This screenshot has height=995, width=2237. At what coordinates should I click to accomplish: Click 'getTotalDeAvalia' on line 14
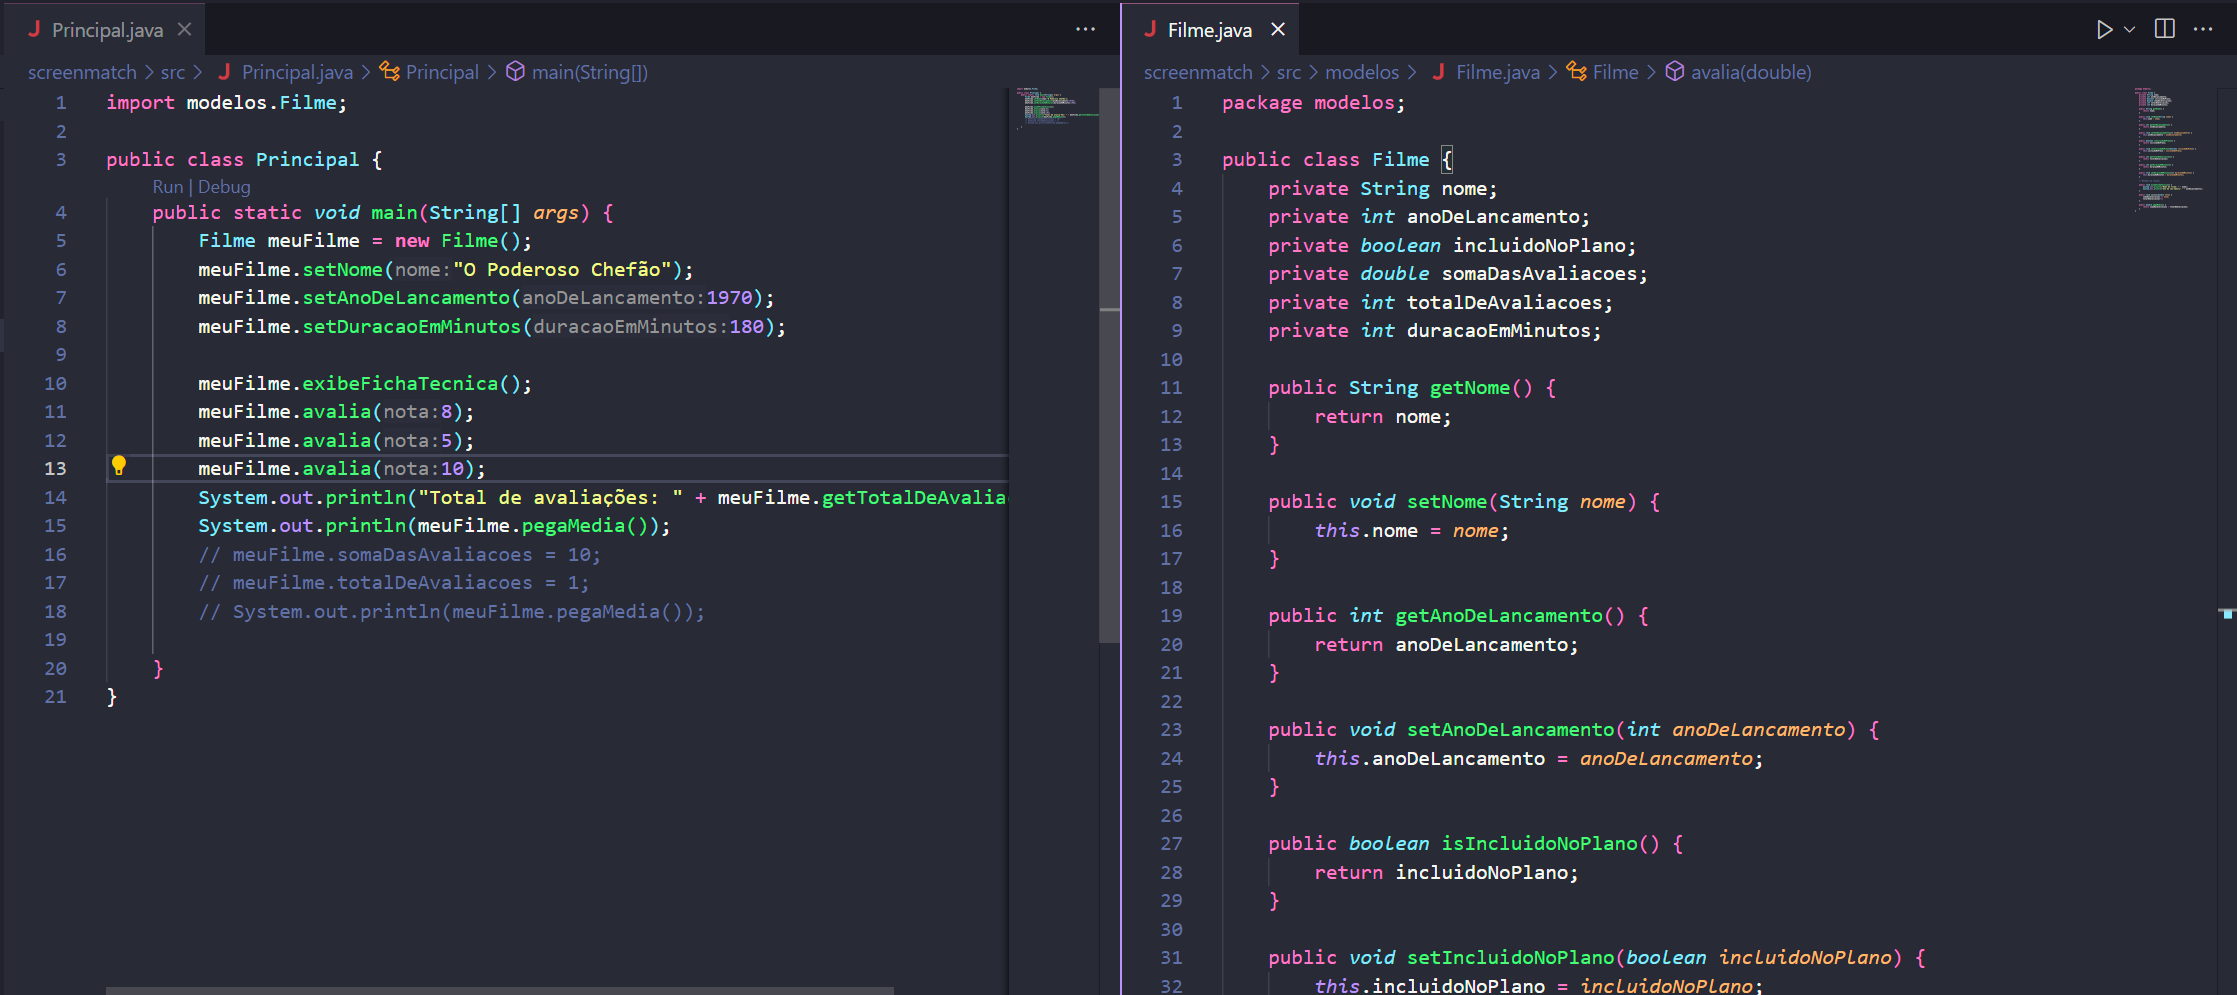(913, 497)
